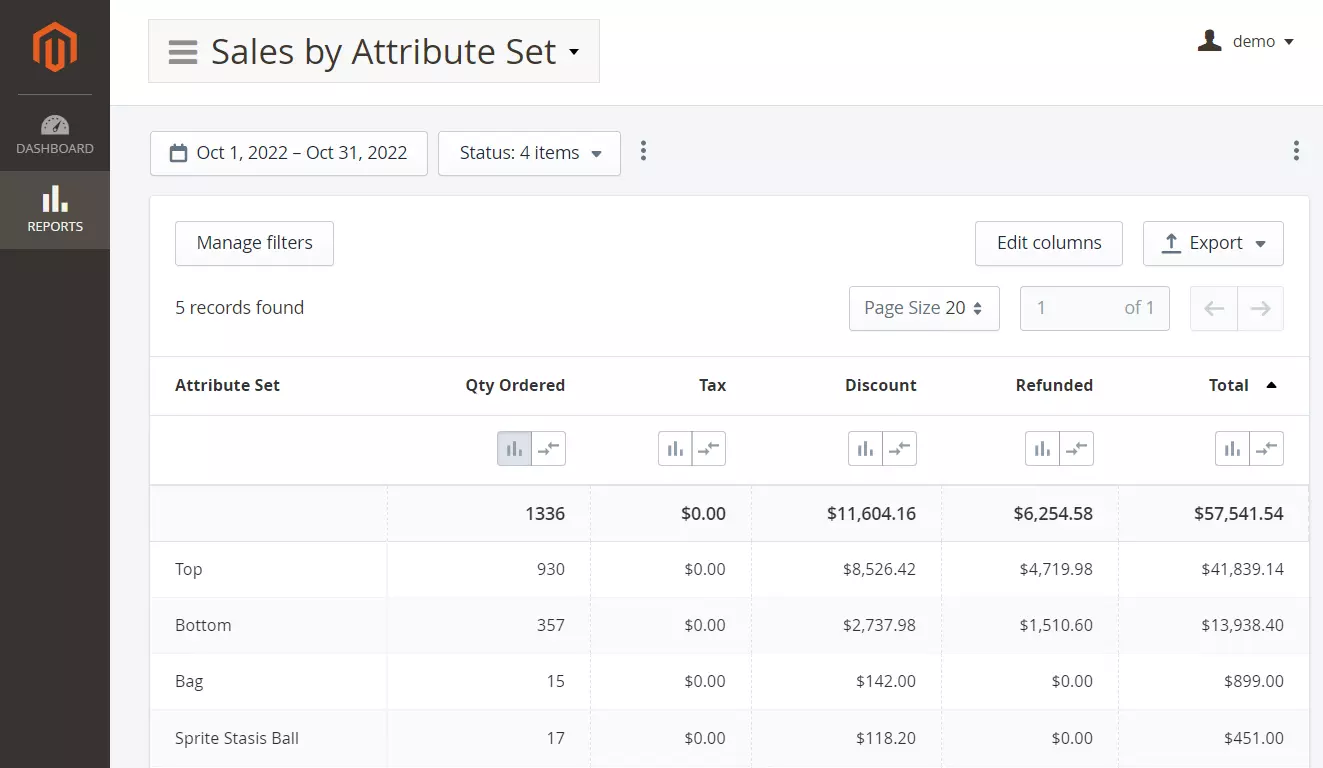Open the Dashboard from the sidebar

(55, 135)
